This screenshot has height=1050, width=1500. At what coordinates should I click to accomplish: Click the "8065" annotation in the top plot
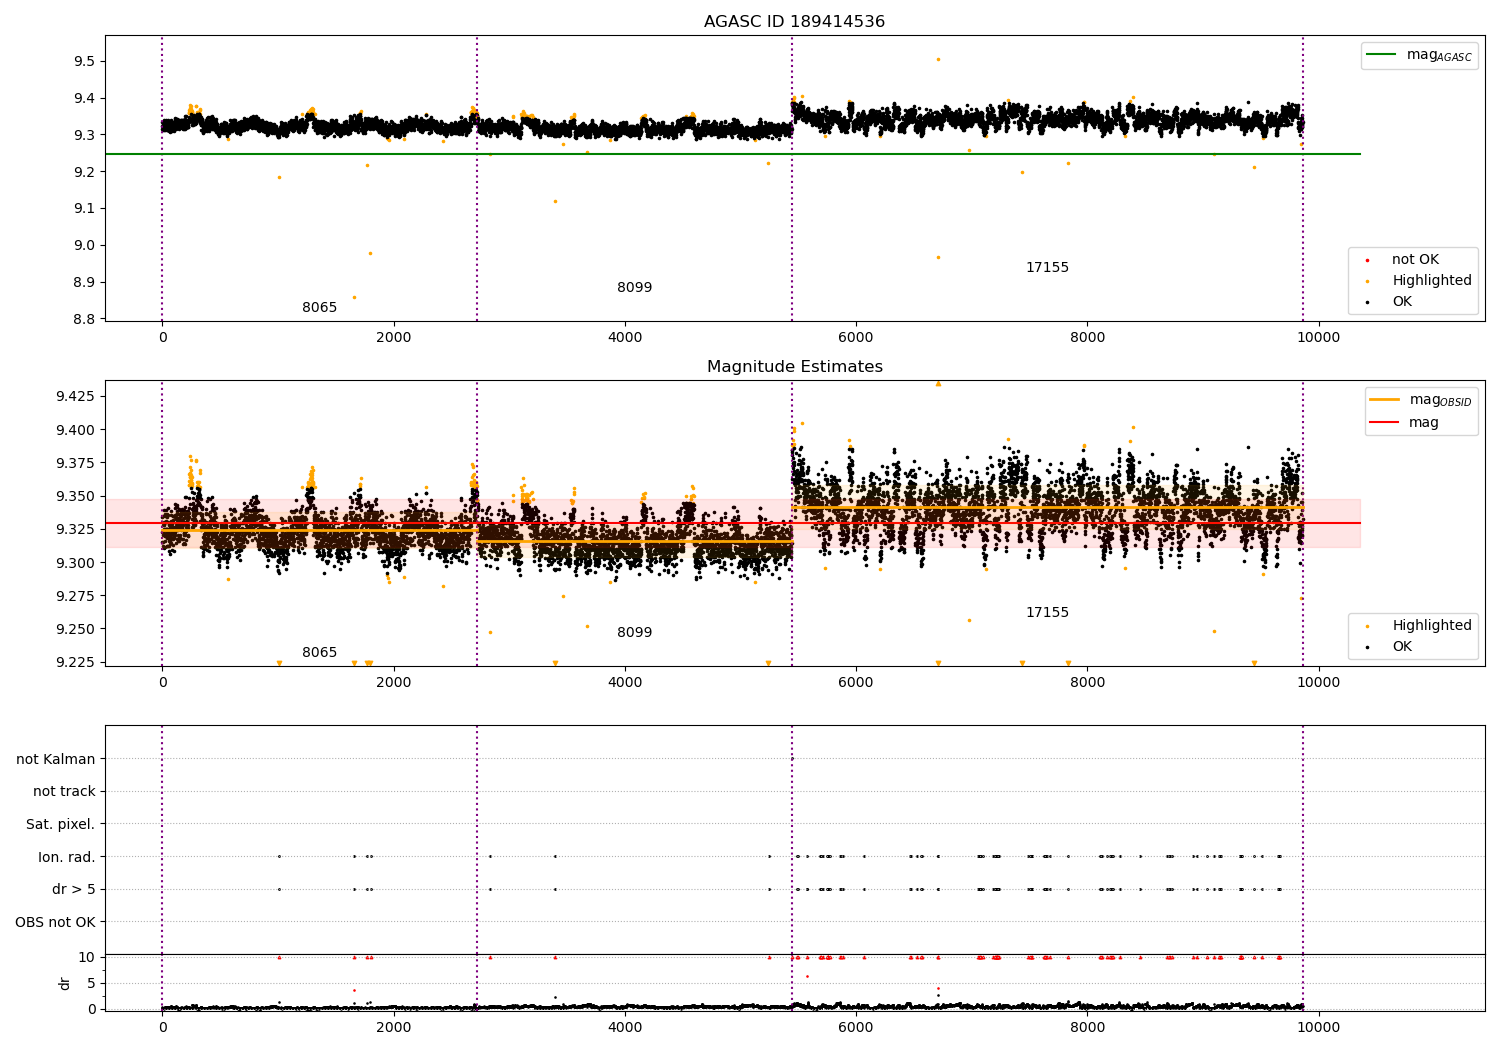click(320, 308)
